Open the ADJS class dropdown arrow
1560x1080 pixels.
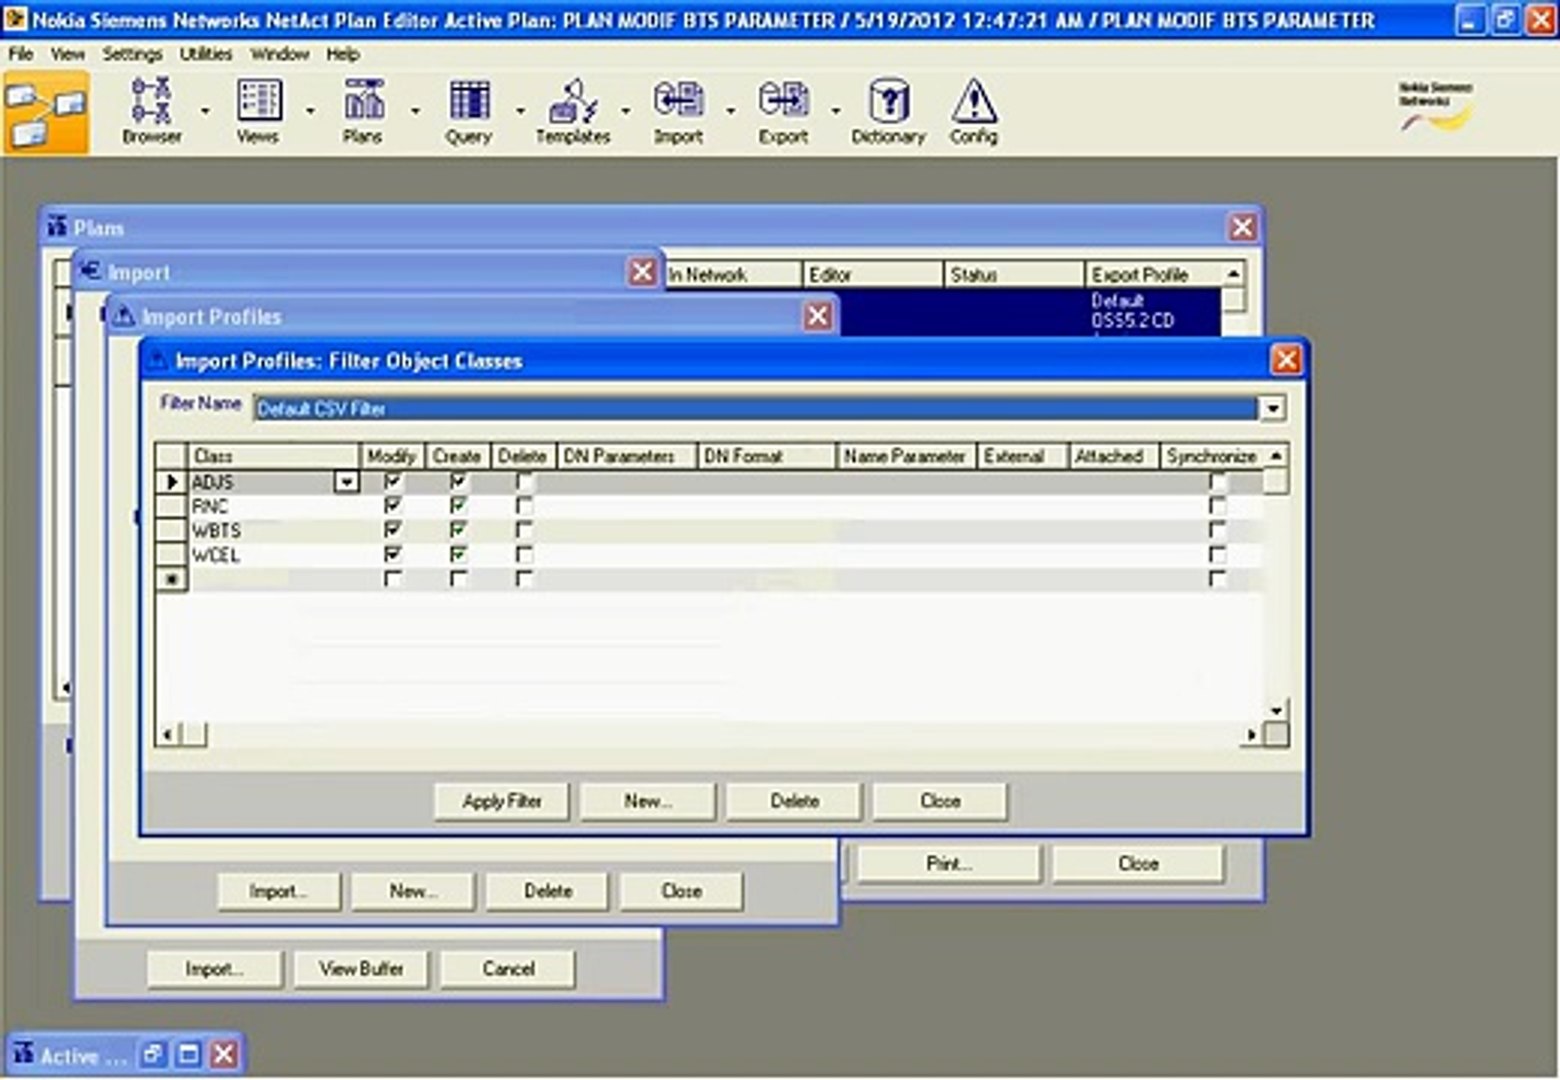pos(346,482)
